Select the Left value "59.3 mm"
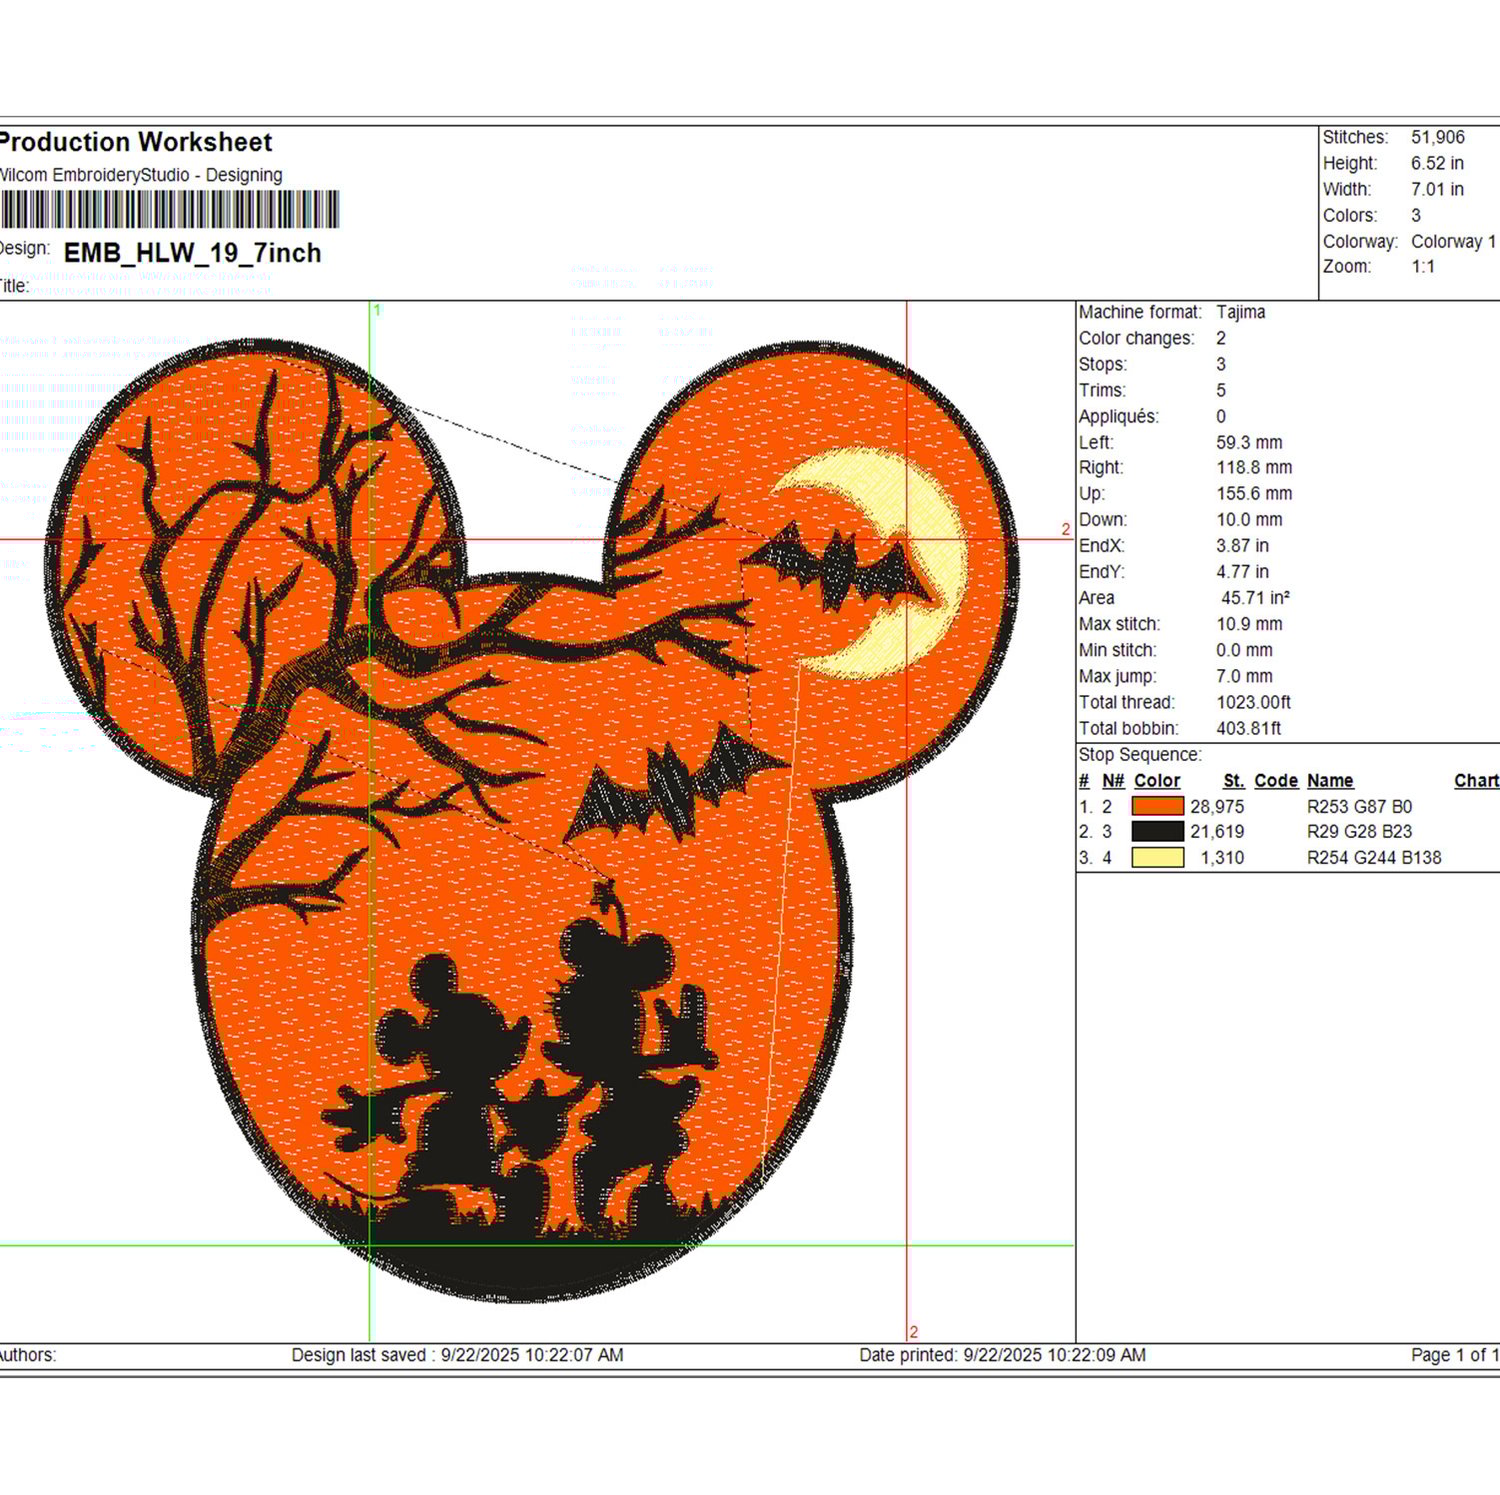1500x1495 pixels. [1249, 442]
